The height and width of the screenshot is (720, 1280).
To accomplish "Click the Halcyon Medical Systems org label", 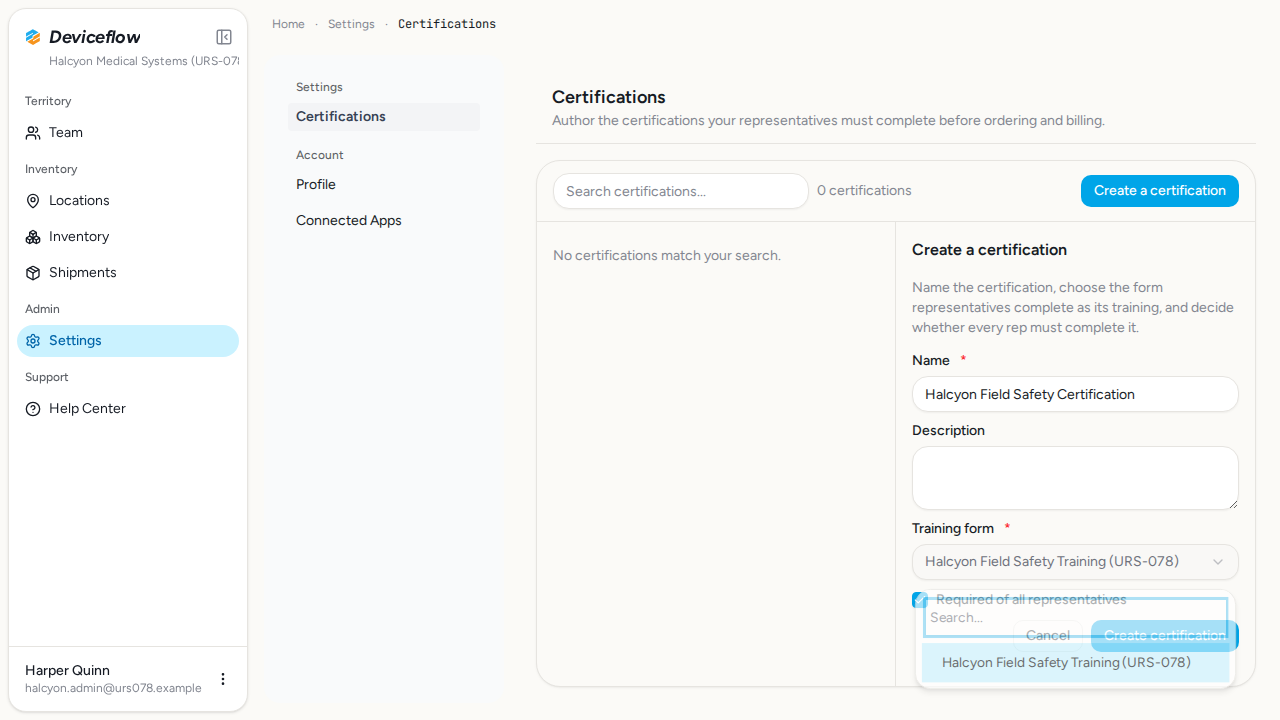I will (x=144, y=61).
